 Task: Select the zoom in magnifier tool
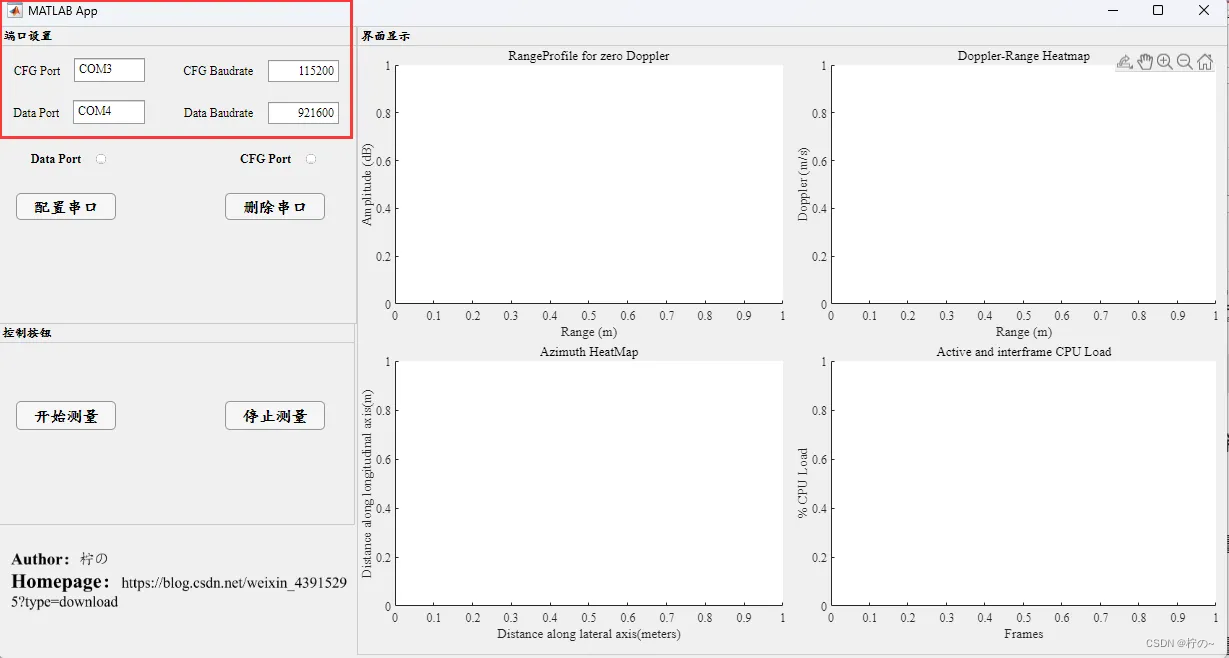click(1165, 62)
